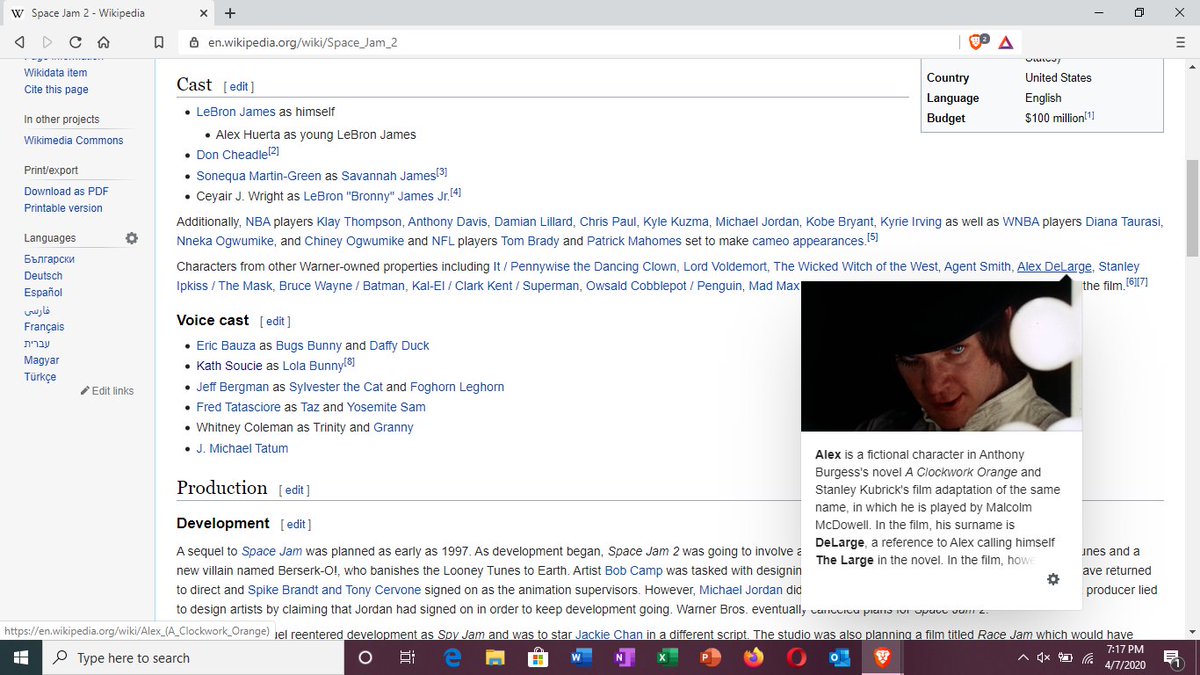Open the budget citation [1] reference
The image size is (1200, 675).
click(1089, 116)
